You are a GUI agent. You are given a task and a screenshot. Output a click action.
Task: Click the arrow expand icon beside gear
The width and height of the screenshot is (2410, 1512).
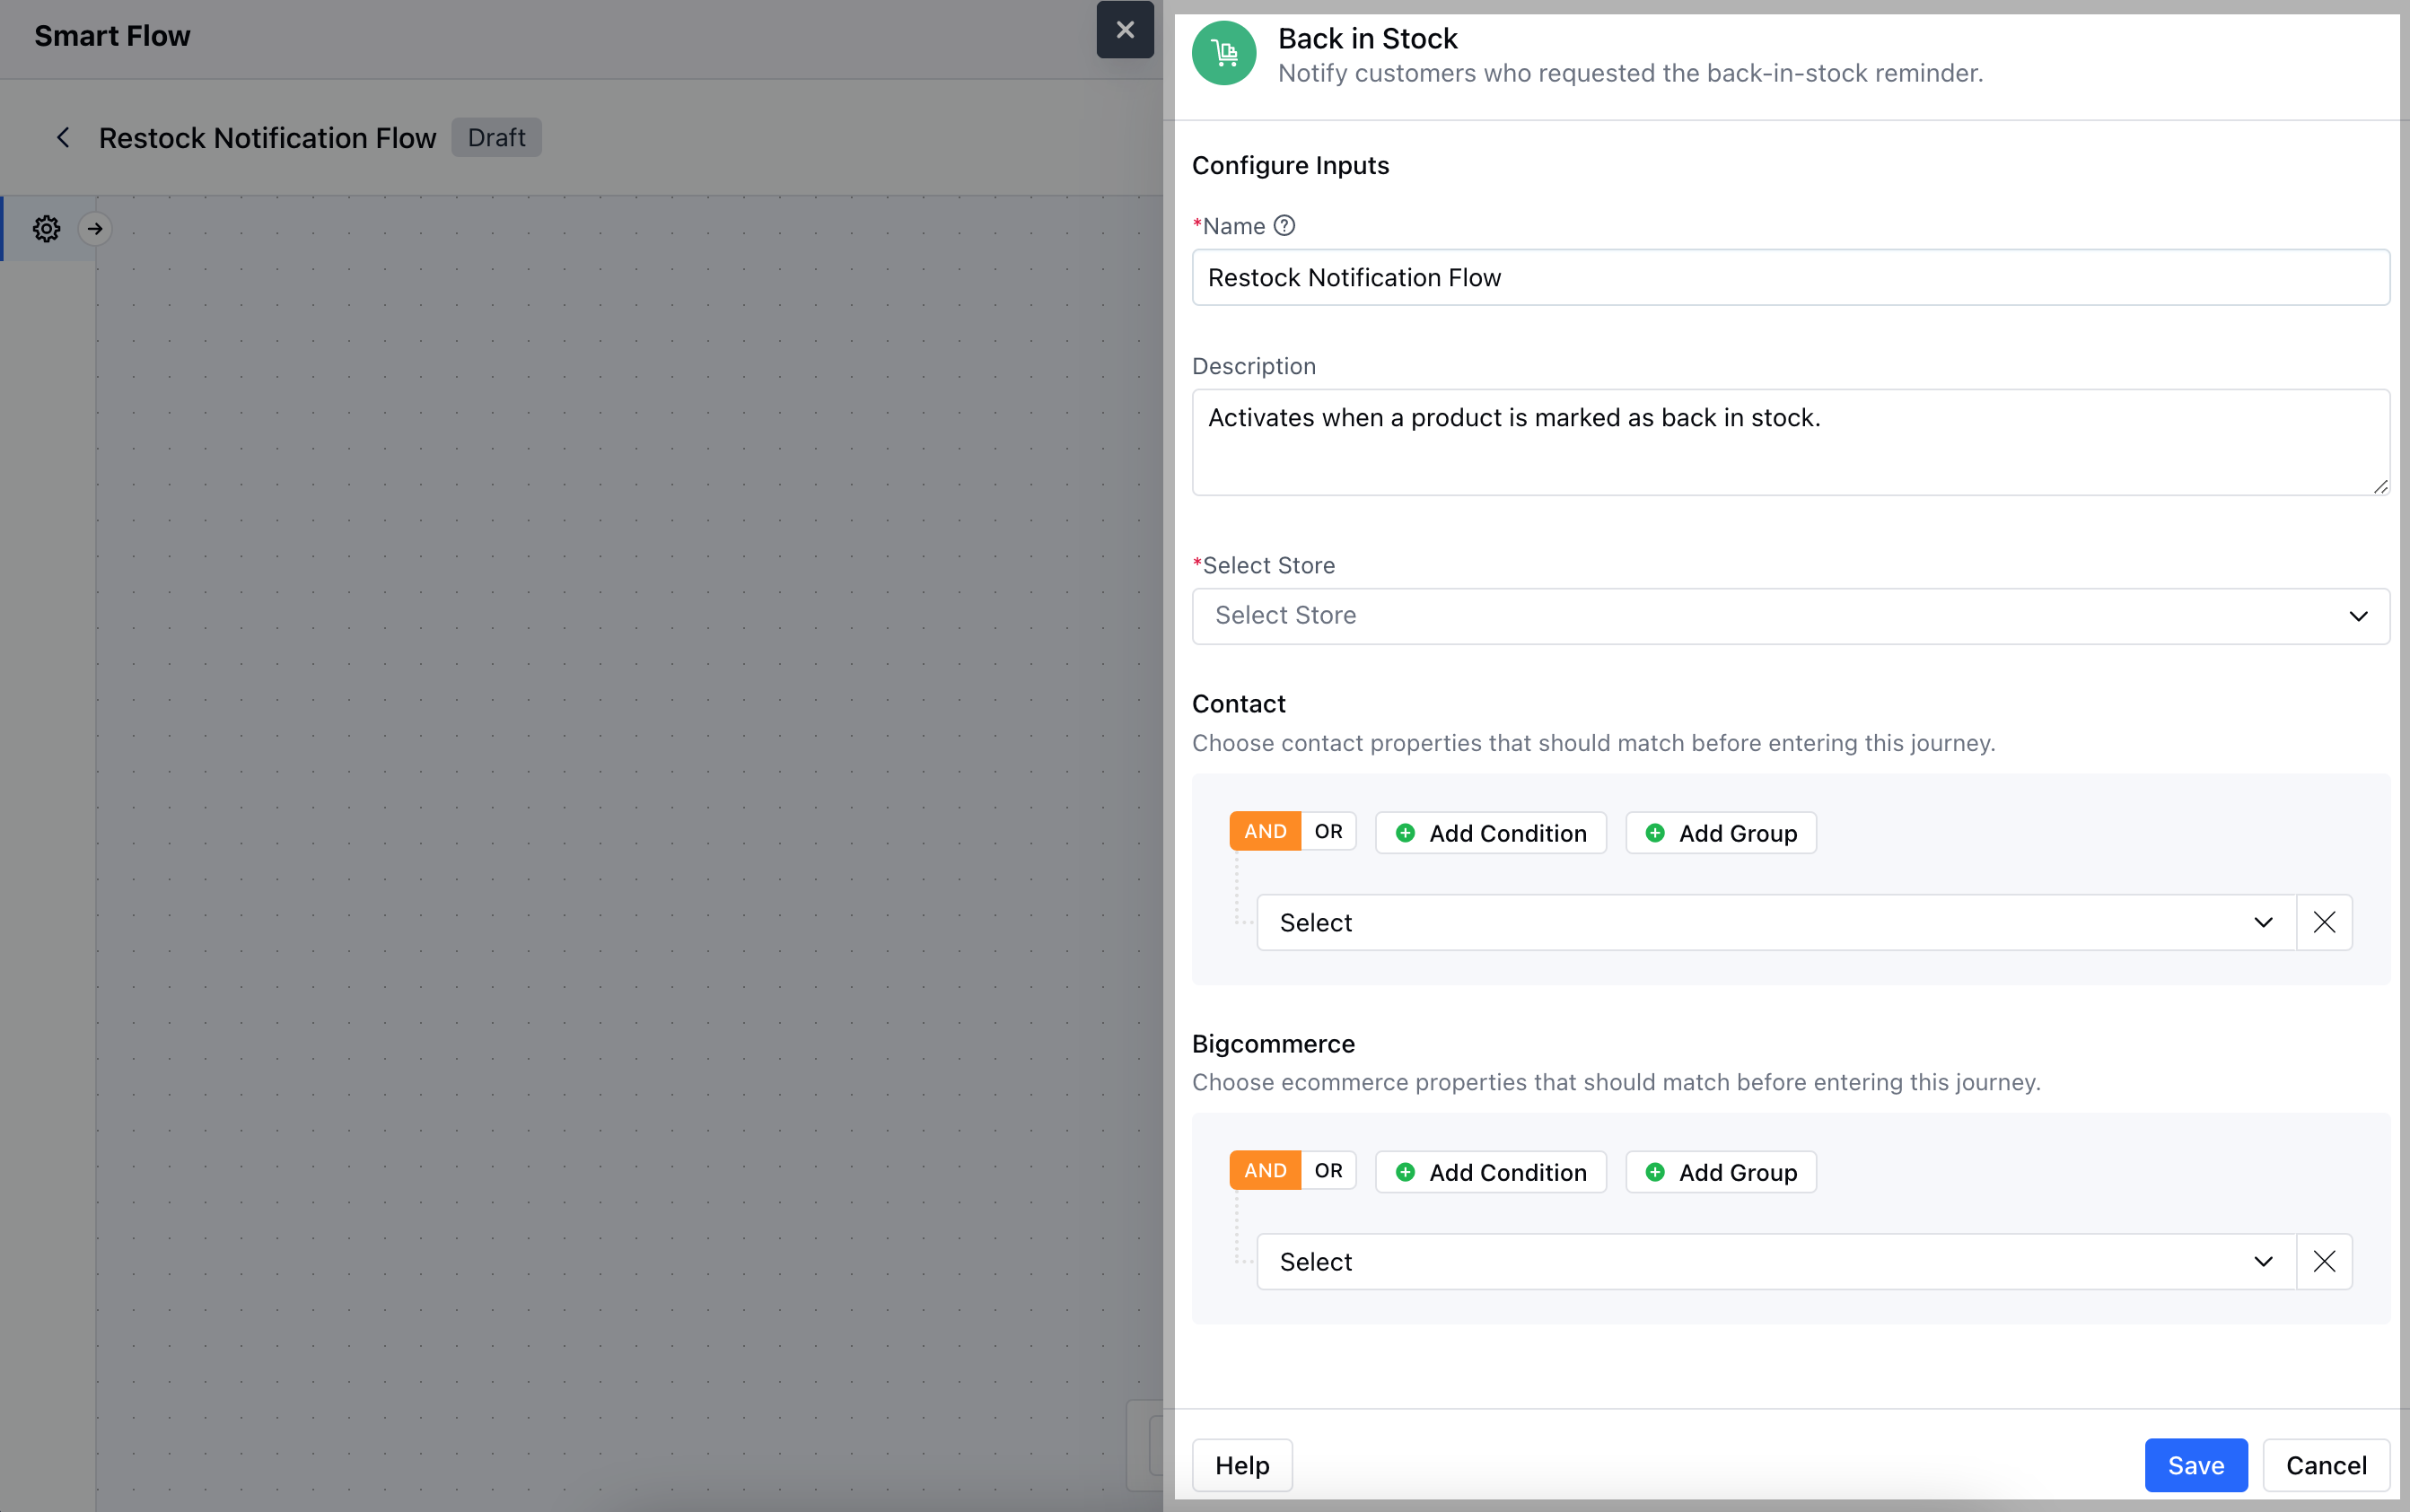tap(95, 229)
